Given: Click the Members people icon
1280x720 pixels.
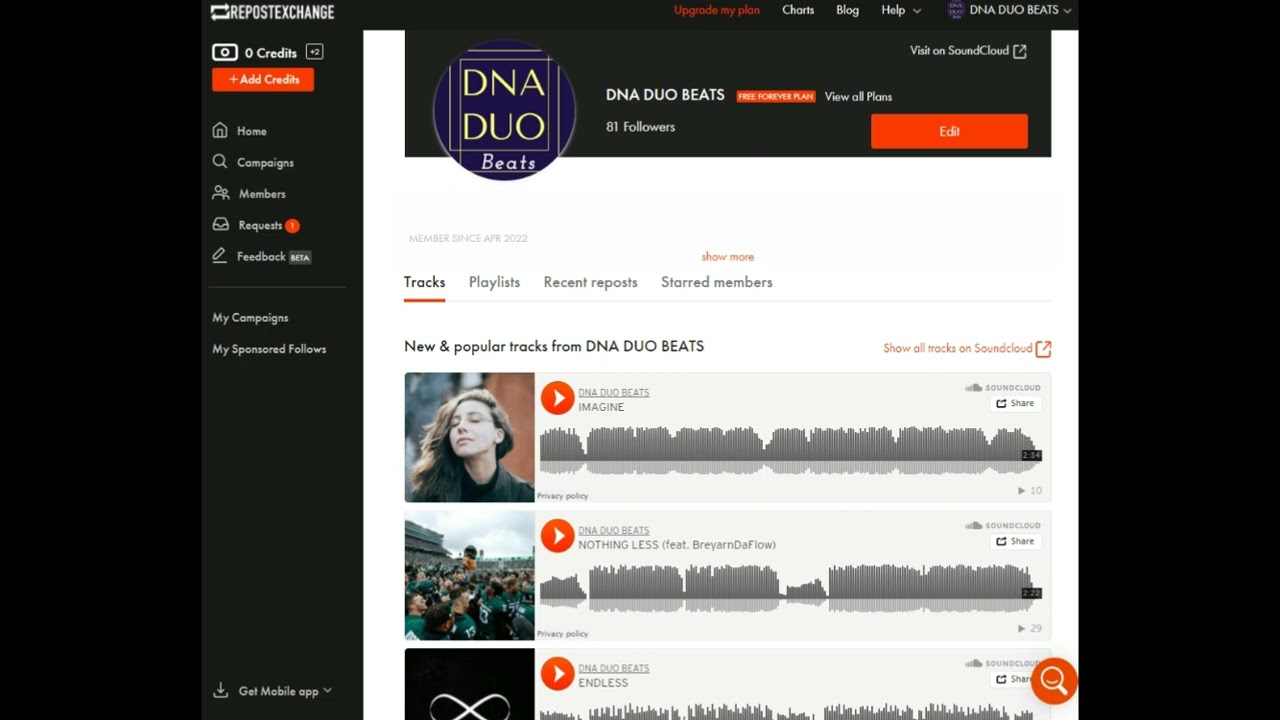Looking at the screenshot, I should tap(221, 193).
